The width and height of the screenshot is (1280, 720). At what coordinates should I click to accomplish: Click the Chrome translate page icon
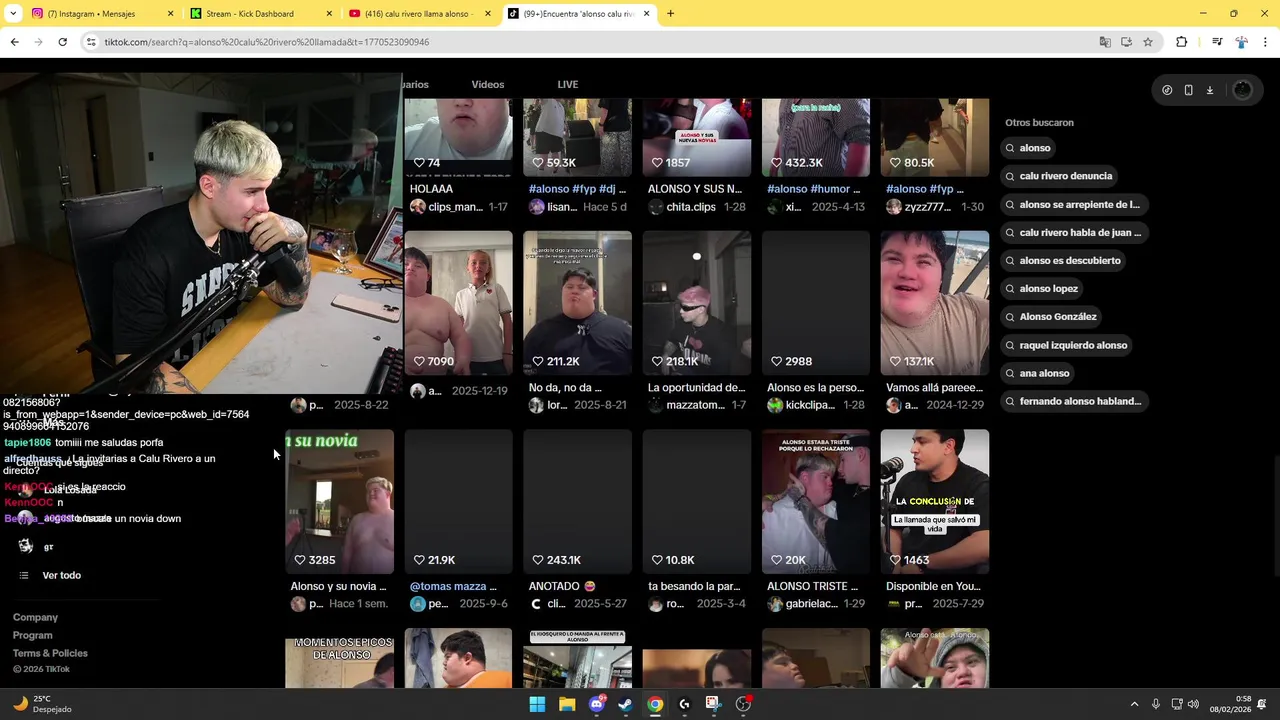pyautogui.click(x=1104, y=42)
